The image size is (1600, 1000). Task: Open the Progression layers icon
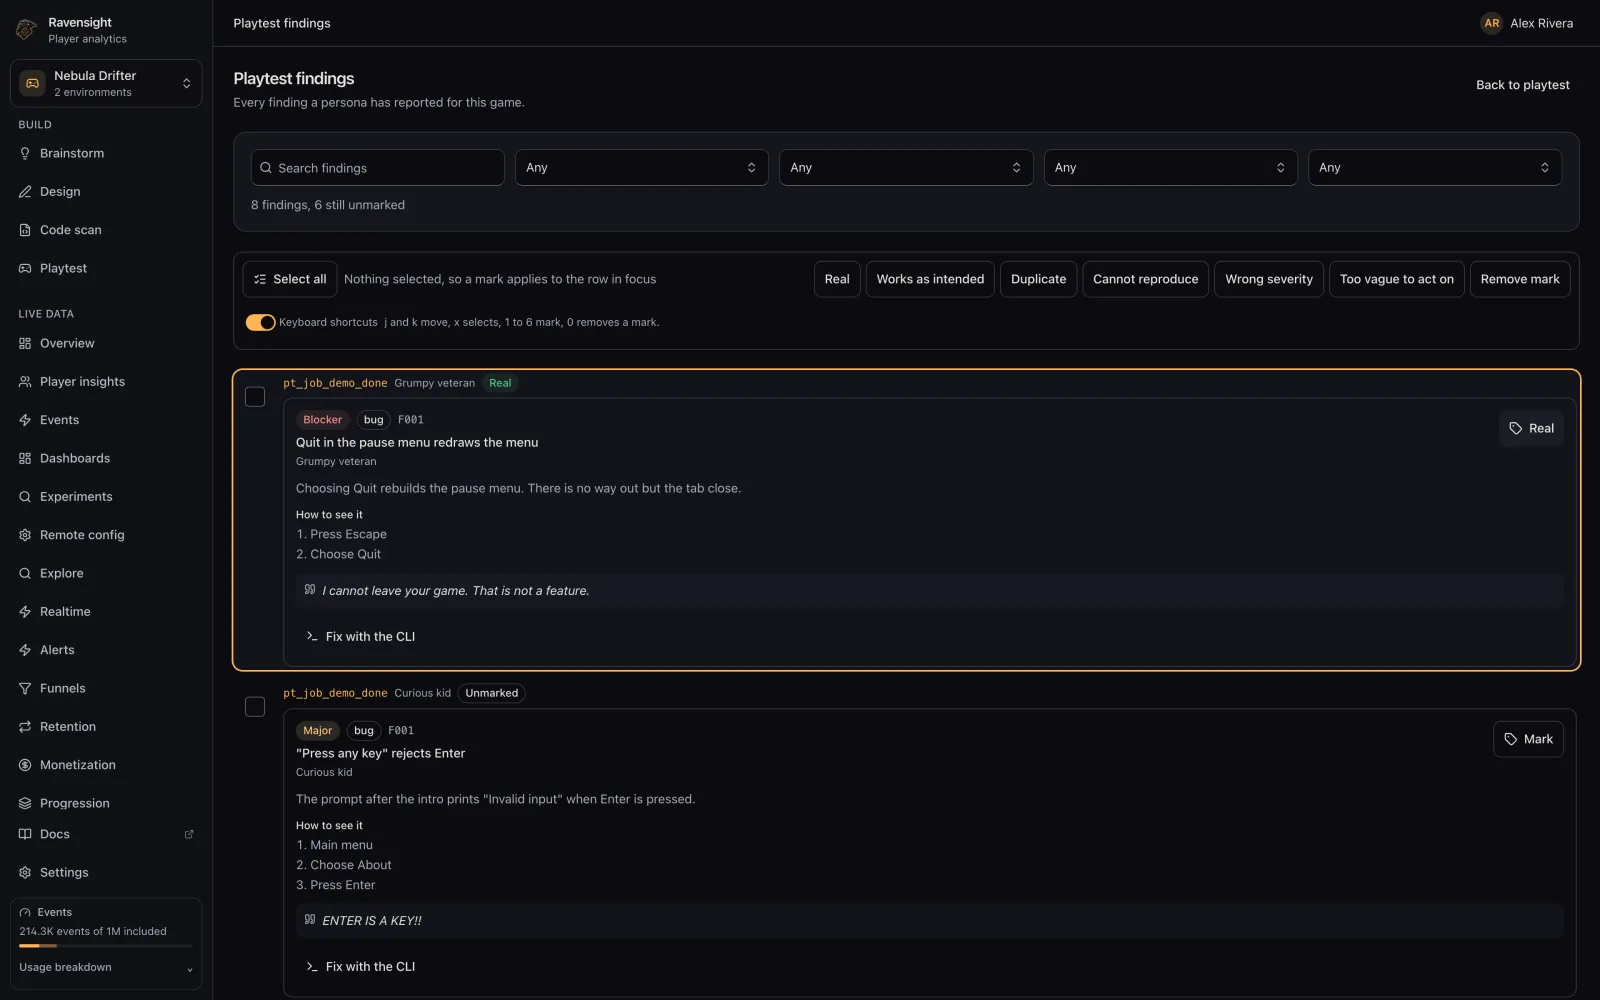point(25,803)
